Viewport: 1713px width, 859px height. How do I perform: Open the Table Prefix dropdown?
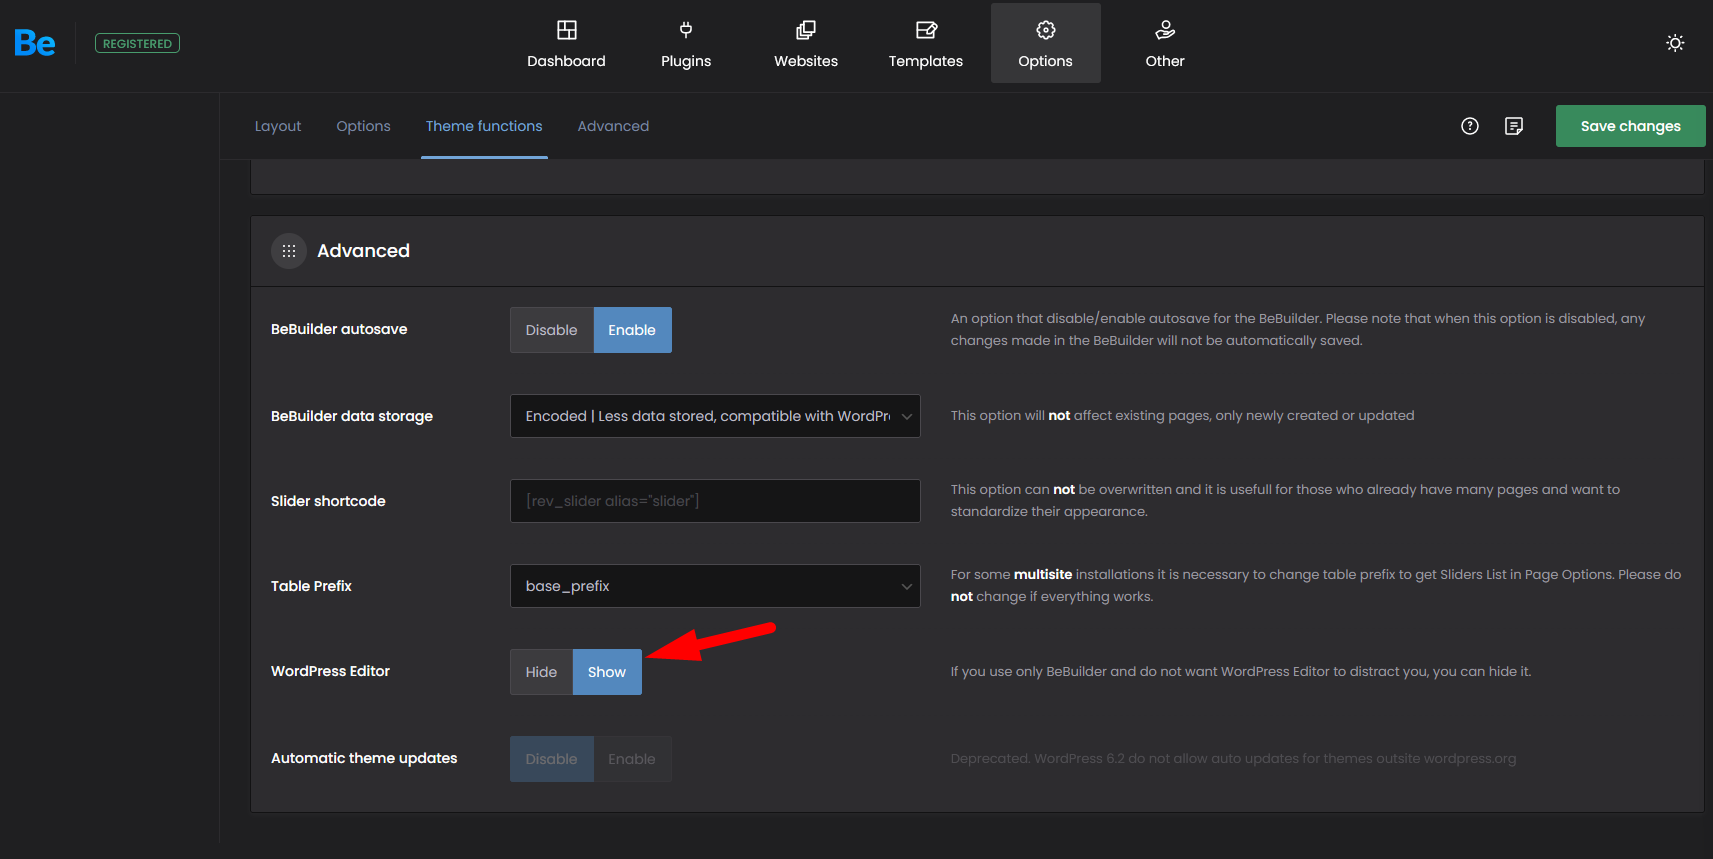click(x=715, y=586)
